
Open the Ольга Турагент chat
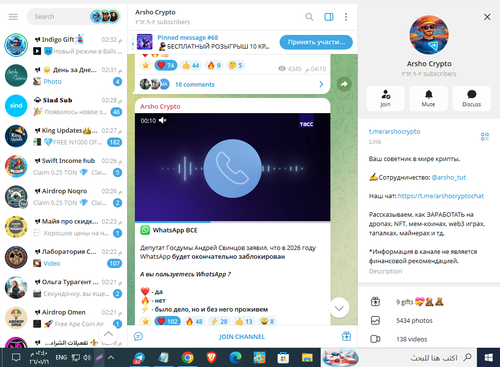pos(63,288)
